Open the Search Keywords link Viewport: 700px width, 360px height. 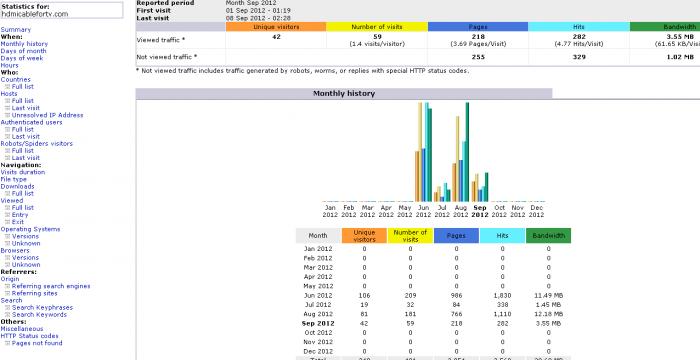tap(39, 315)
